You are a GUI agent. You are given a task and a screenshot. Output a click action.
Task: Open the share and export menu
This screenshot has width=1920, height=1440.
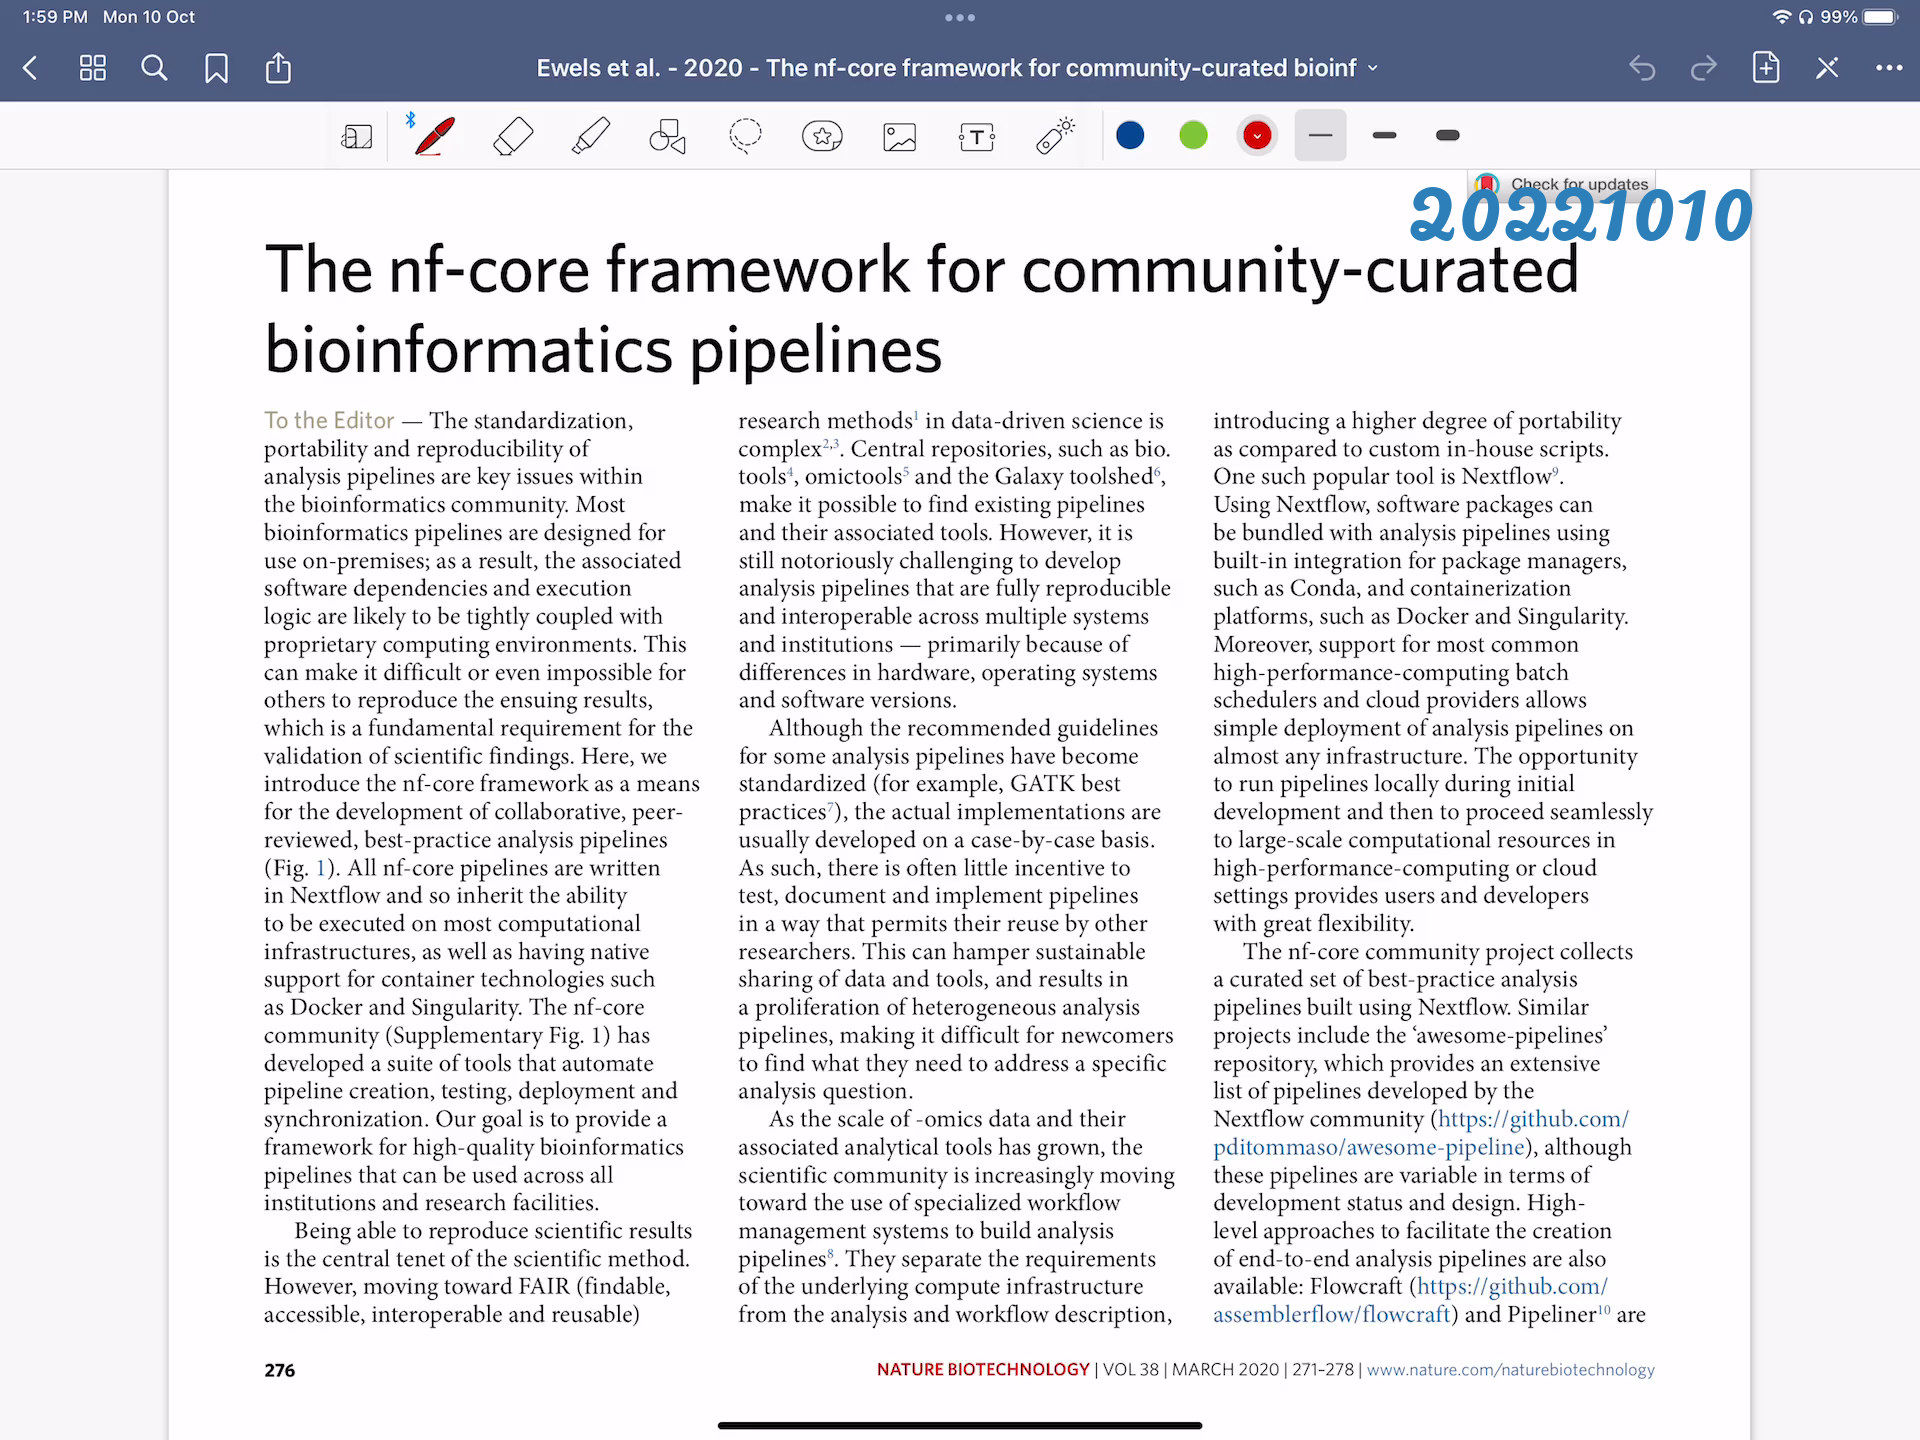coord(278,68)
